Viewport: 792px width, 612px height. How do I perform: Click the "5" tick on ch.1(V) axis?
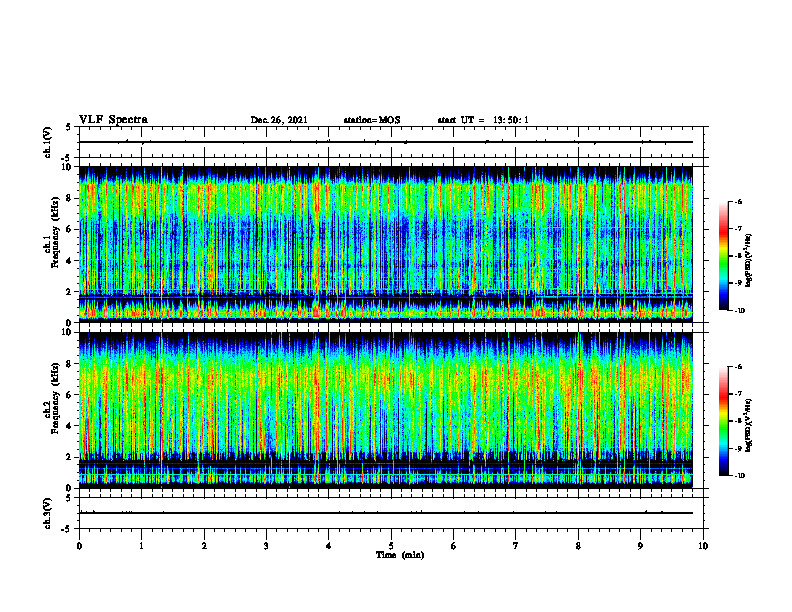(69, 127)
